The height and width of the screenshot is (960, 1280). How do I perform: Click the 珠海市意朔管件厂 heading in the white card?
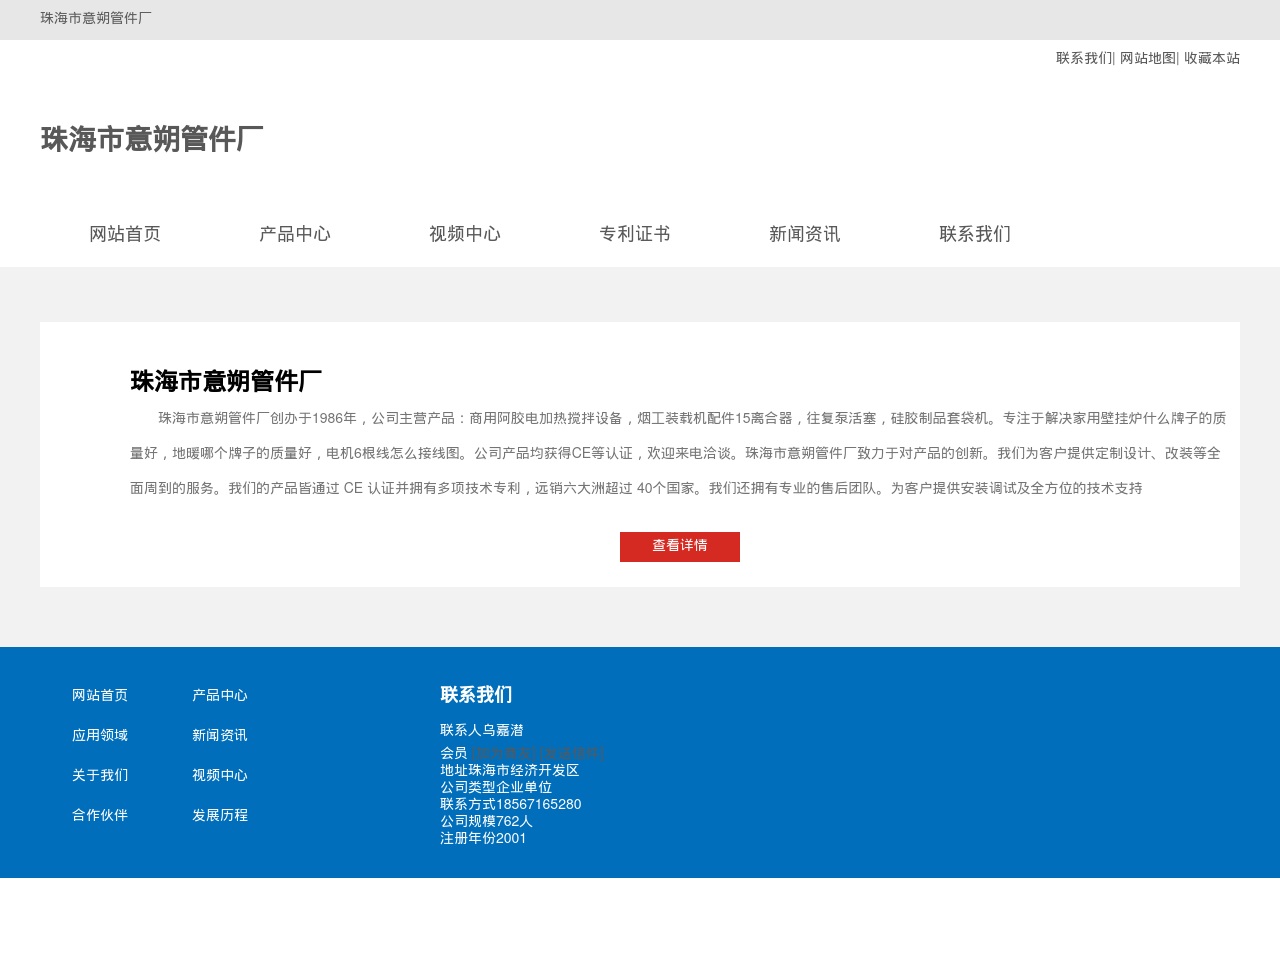226,381
